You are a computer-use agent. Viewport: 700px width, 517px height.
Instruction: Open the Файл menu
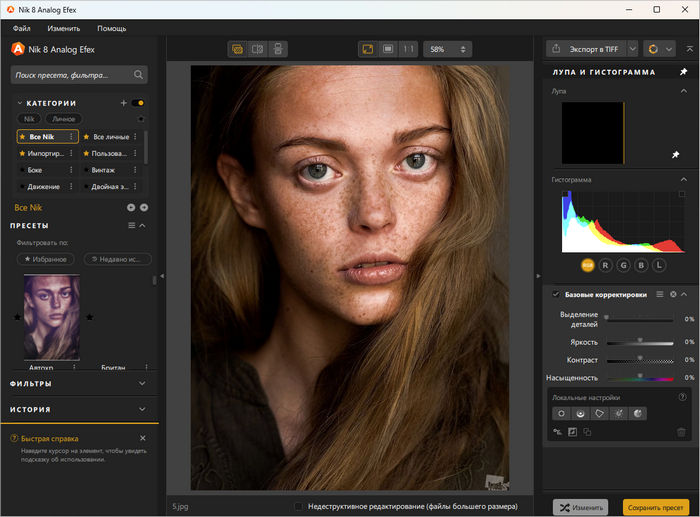click(21, 28)
